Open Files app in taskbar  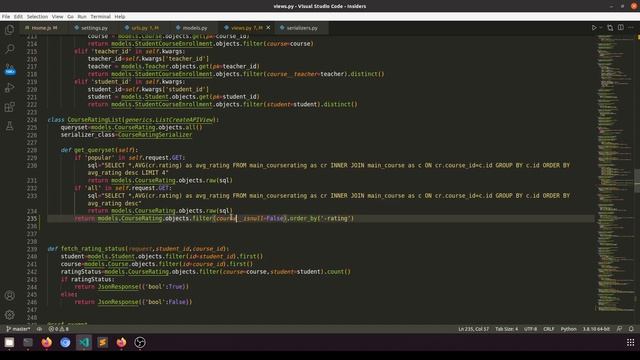pyautogui.click(x=9, y=342)
